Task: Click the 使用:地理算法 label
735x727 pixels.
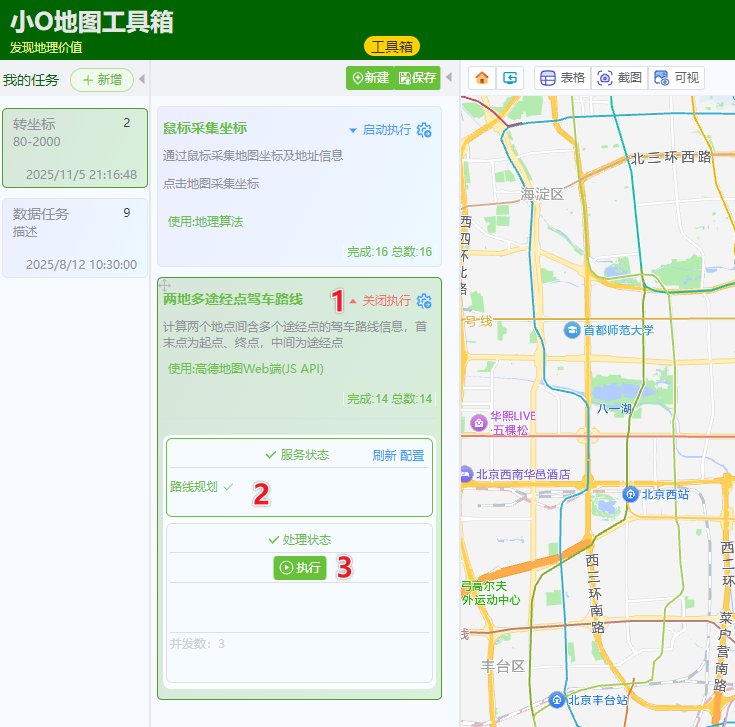Action: (x=205, y=222)
